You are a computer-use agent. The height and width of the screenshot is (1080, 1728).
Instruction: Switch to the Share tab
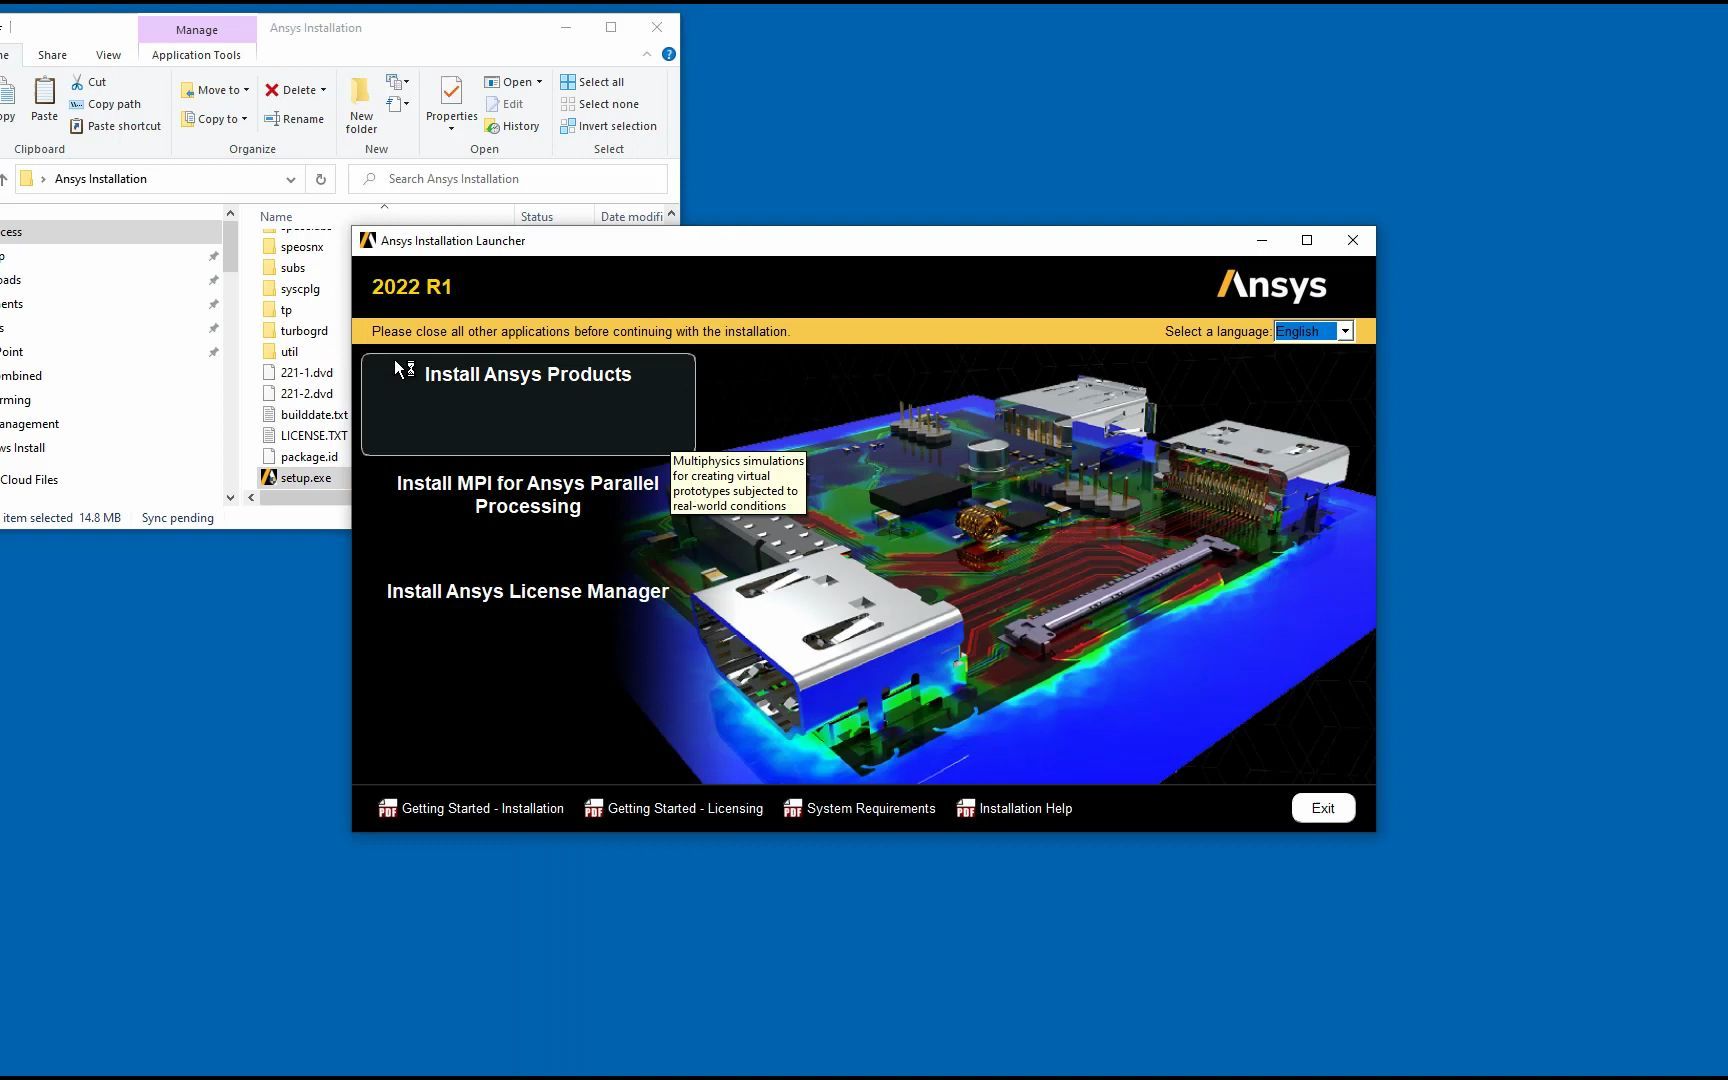[x=51, y=55]
